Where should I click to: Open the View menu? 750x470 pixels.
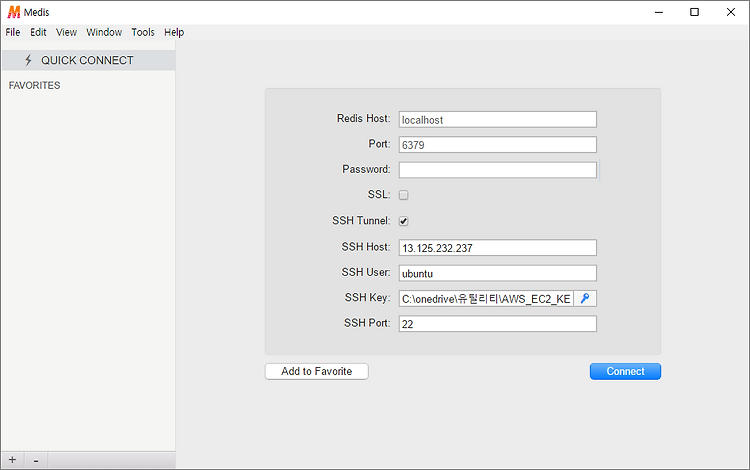coord(66,32)
